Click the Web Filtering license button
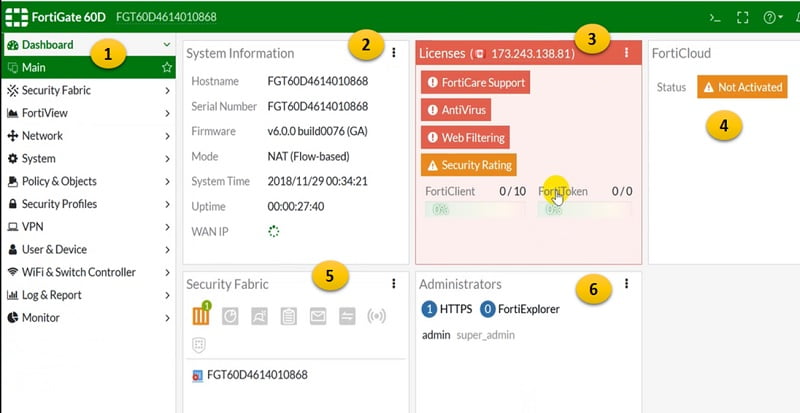Viewport: 800px width, 413px height. click(x=465, y=137)
